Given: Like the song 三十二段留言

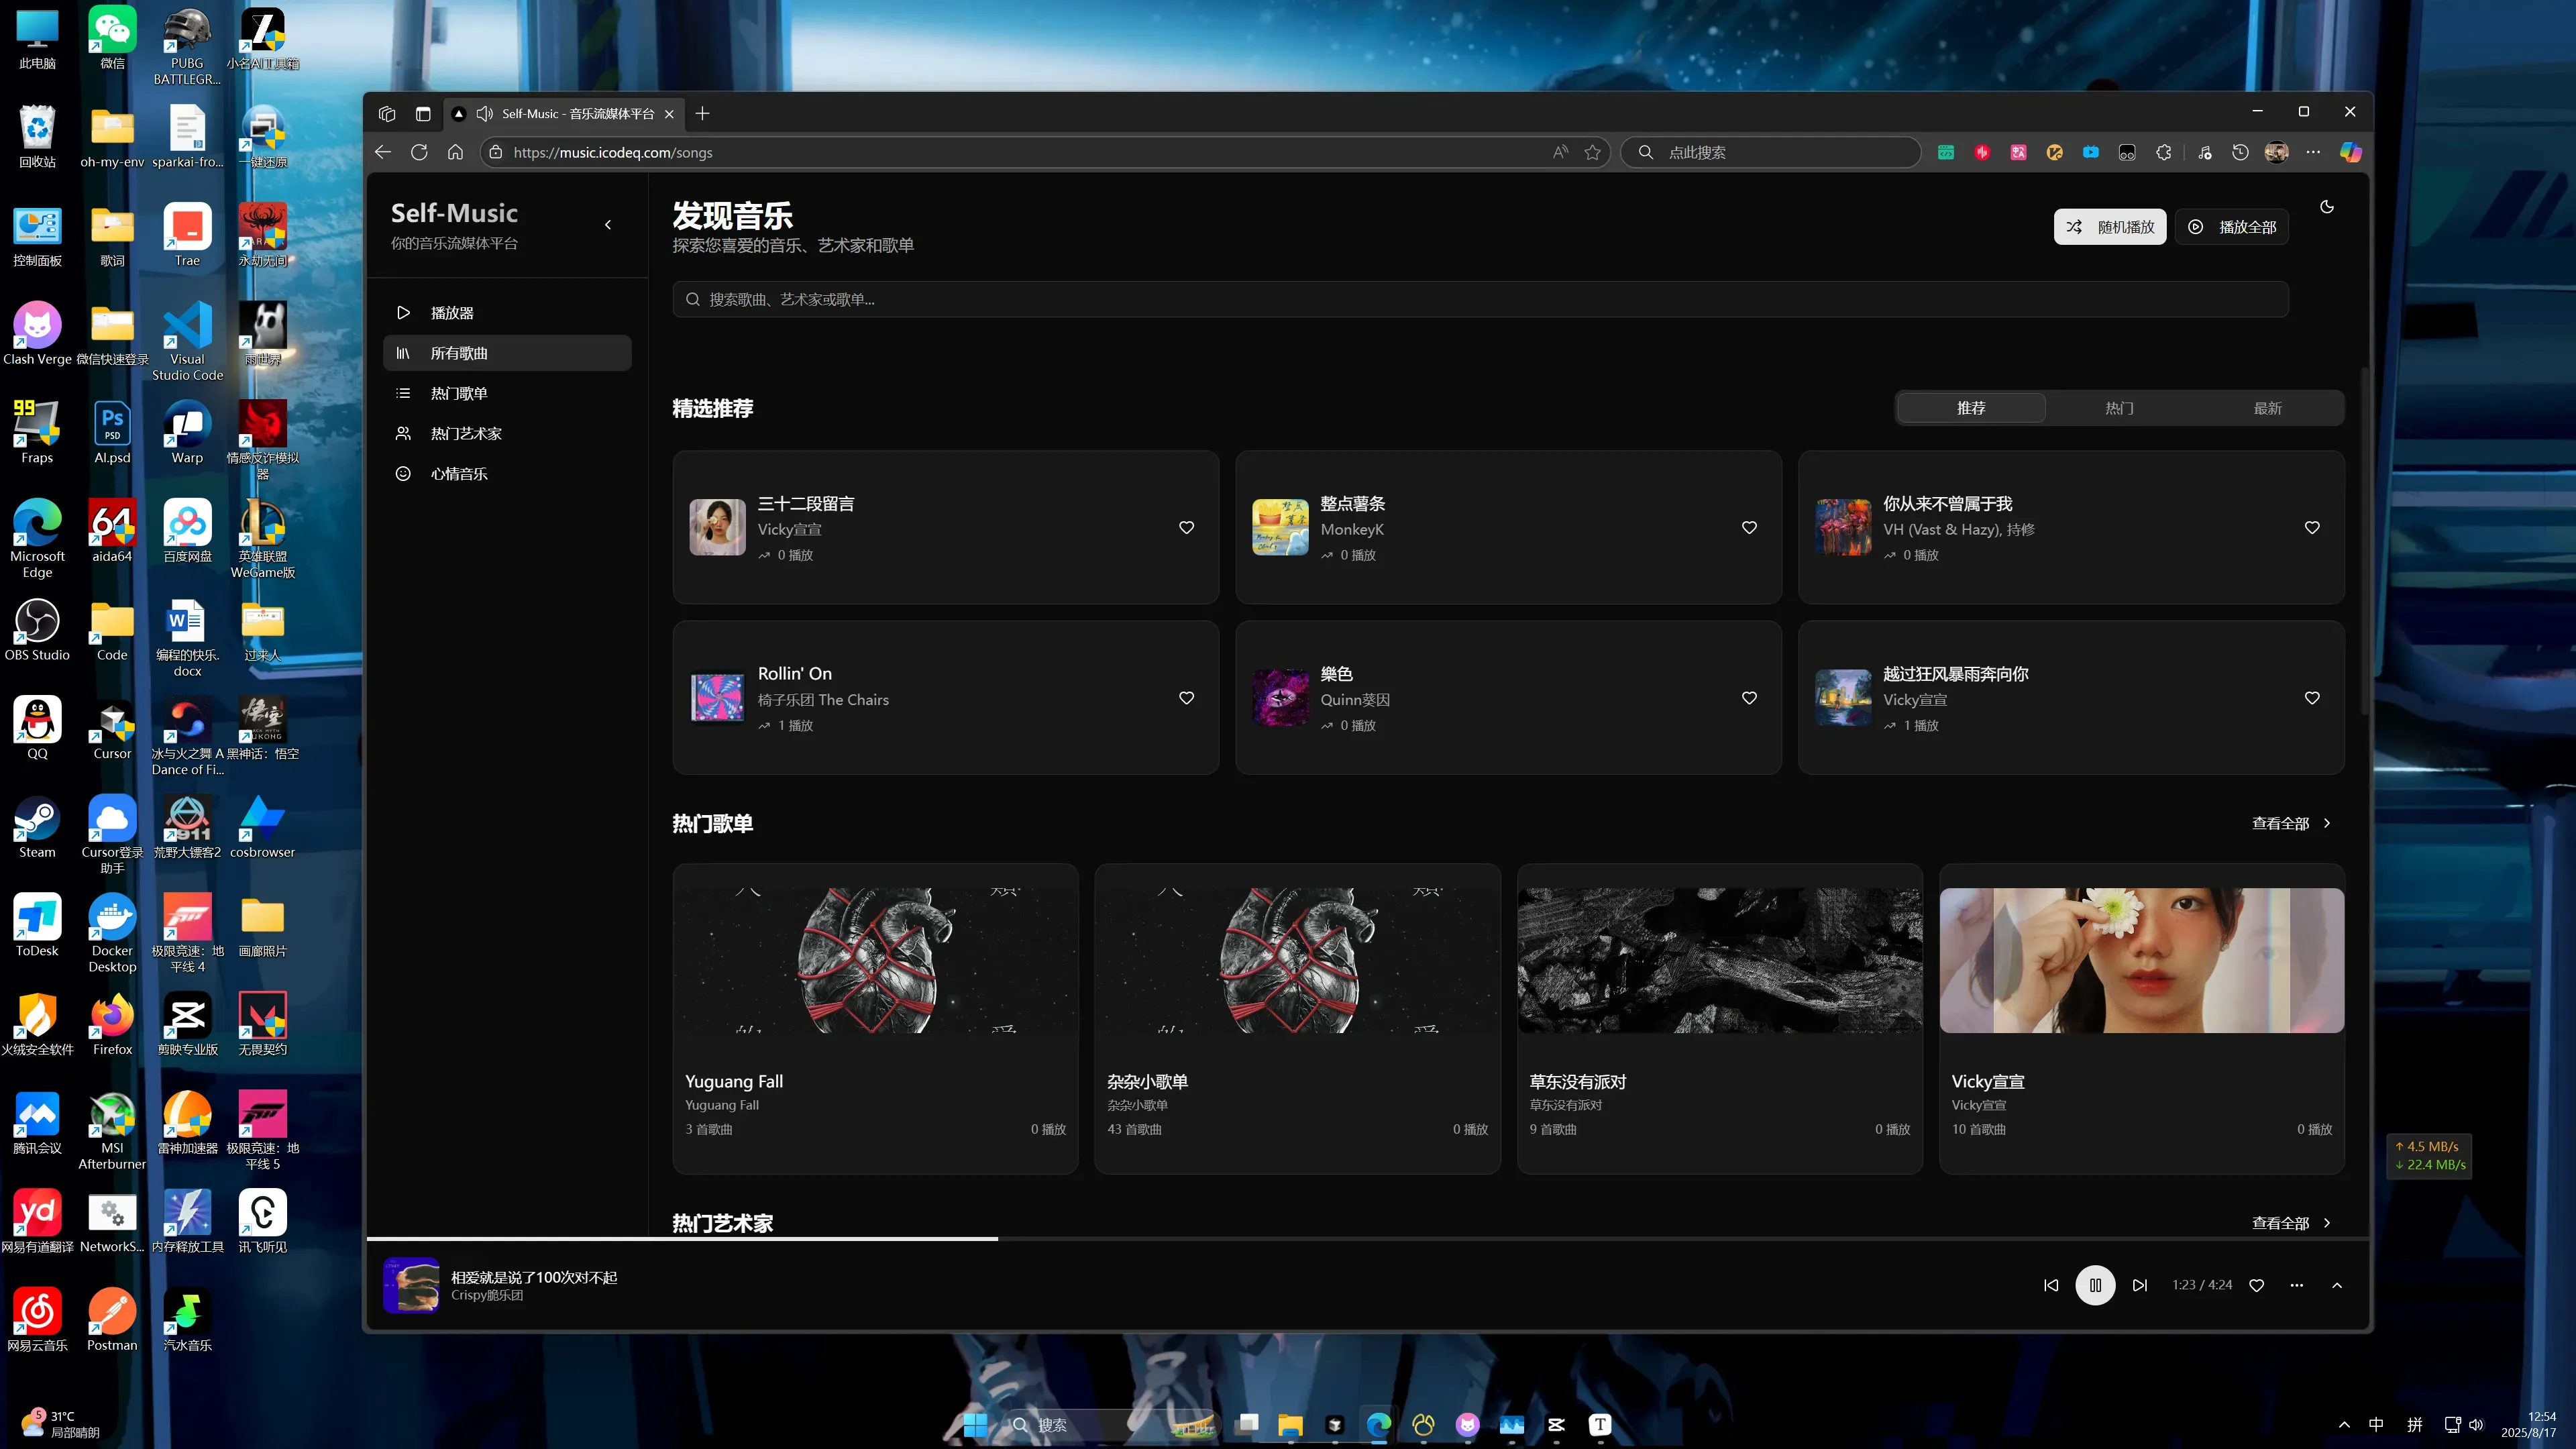Looking at the screenshot, I should [1186, 527].
